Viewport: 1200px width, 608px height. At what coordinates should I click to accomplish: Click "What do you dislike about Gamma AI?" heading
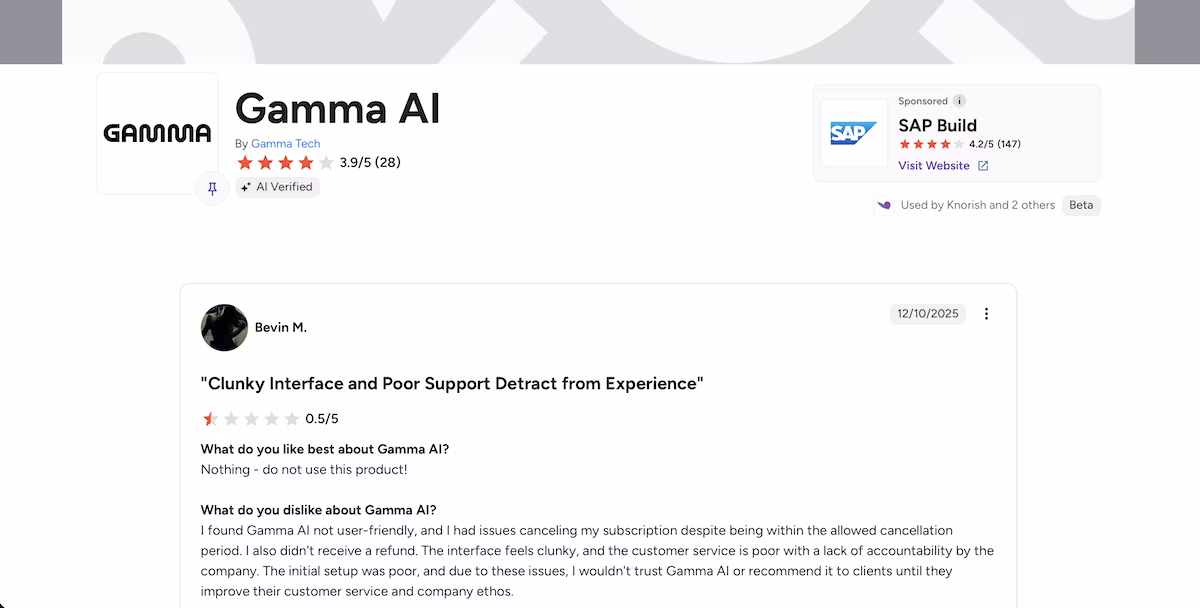[x=319, y=510]
